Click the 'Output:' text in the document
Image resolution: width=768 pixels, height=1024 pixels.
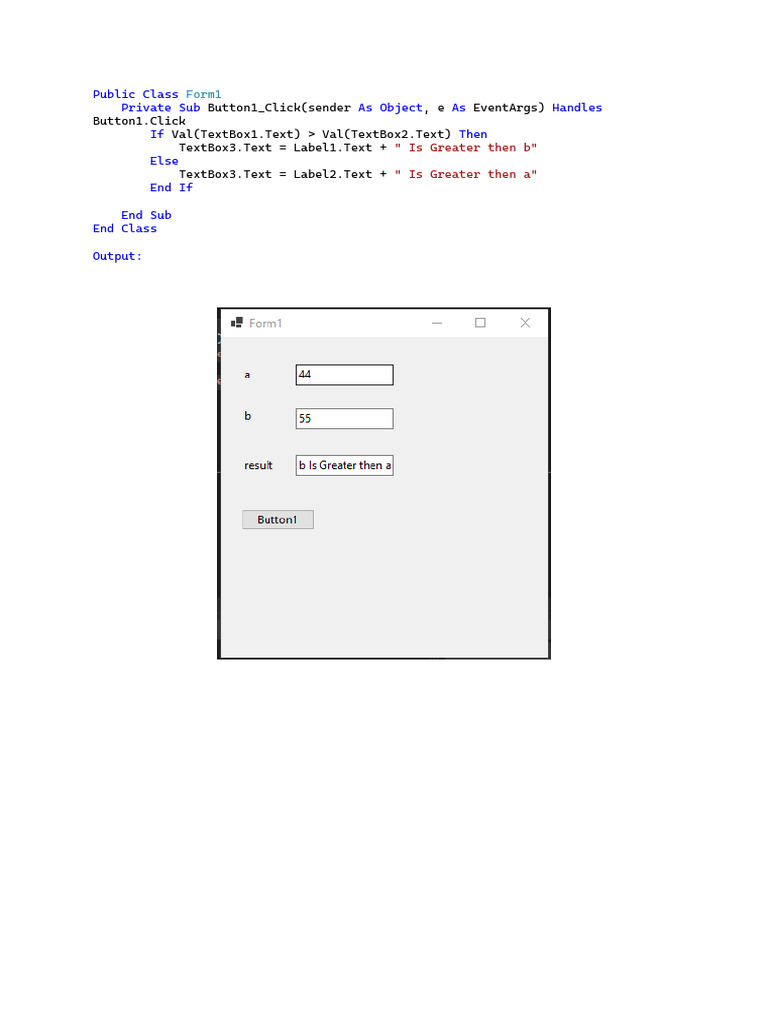point(118,256)
